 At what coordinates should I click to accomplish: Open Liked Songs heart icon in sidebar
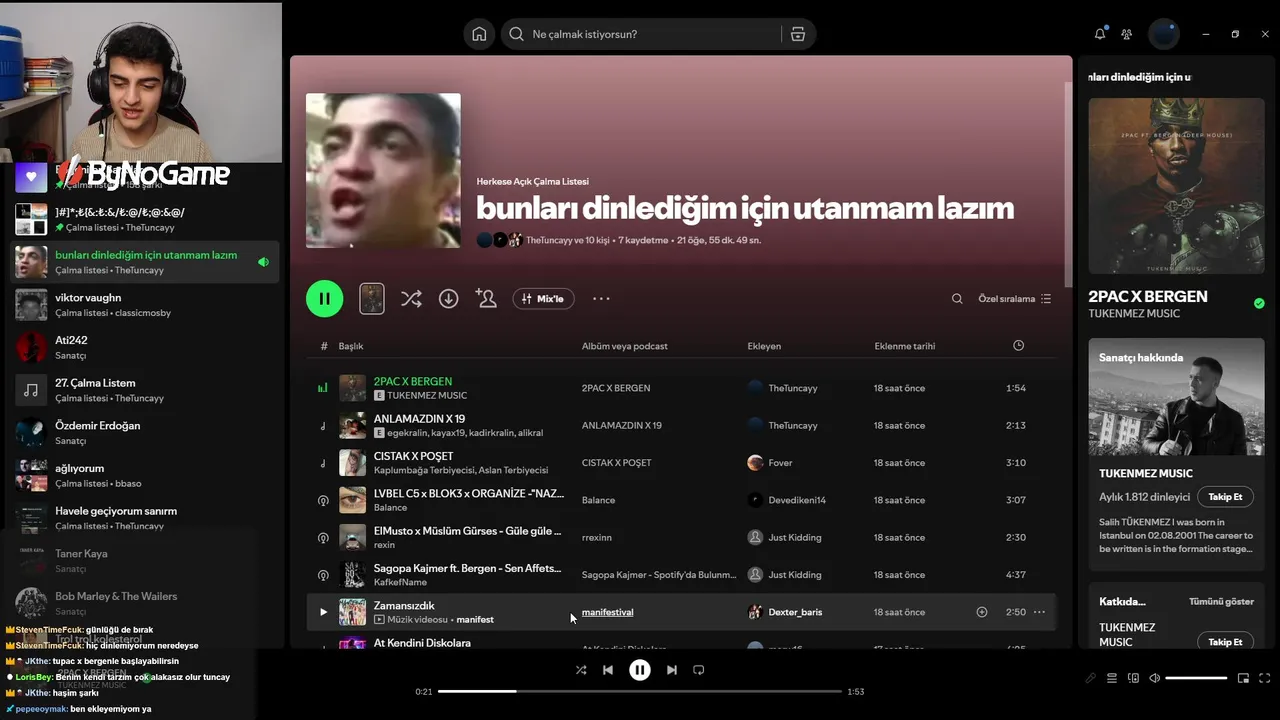pyautogui.click(x=31, y=177)
